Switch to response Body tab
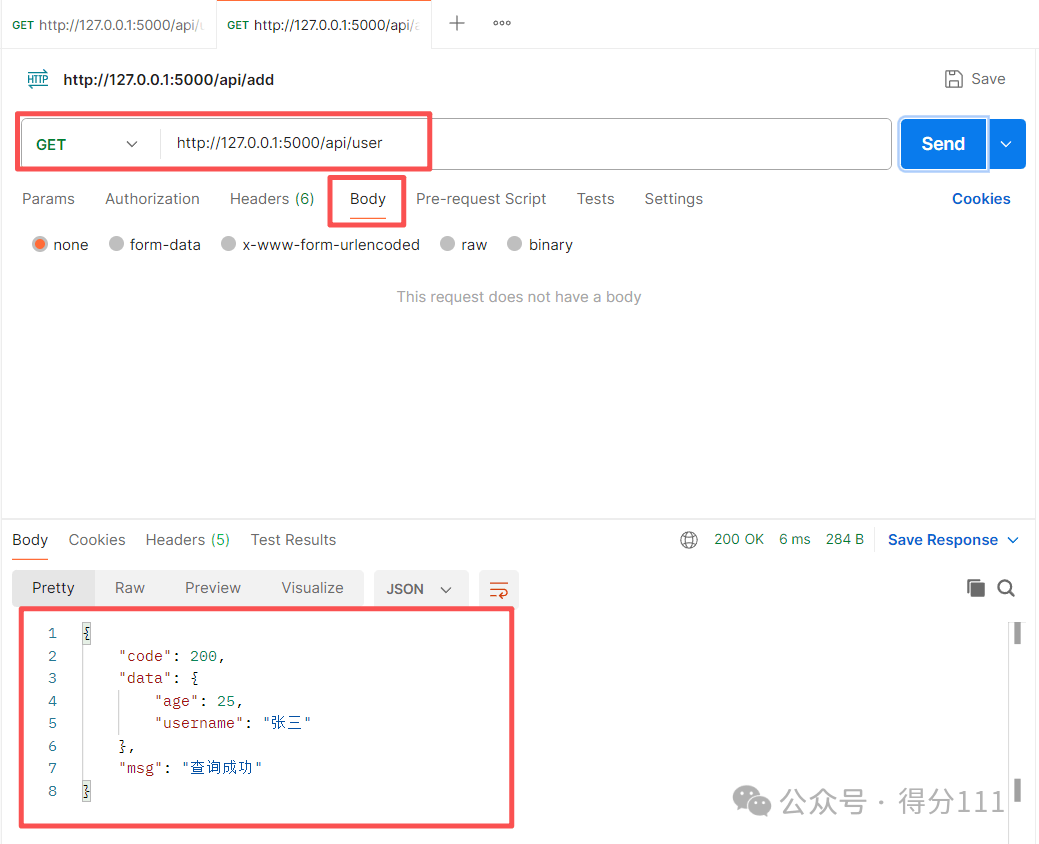 [x=30, y=540]
